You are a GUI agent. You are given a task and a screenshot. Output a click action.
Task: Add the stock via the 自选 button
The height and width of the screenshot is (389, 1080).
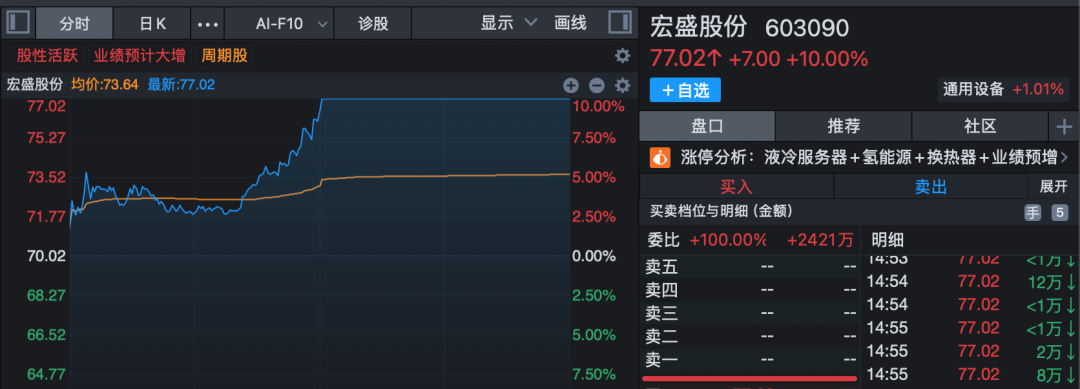click(685, 90)
